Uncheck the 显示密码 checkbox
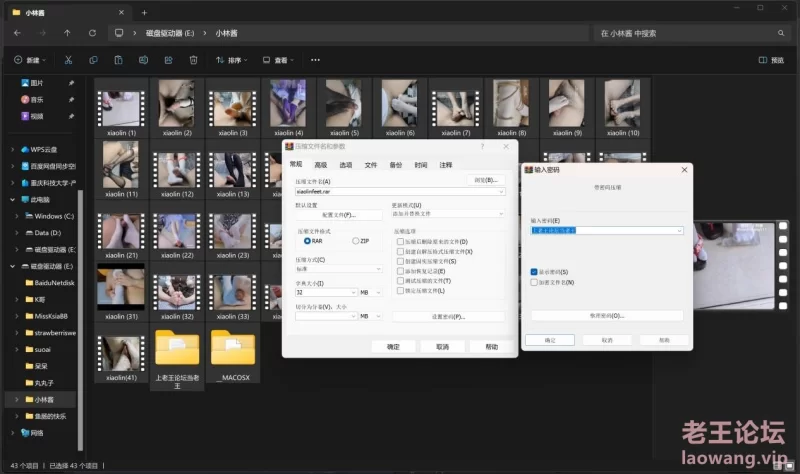Viewport: 800px width, 474px height. click(x=534, y=272)
